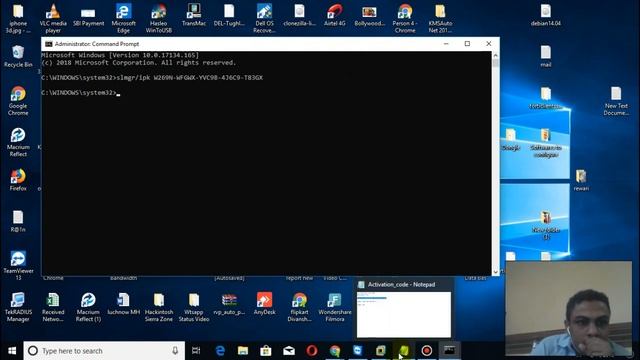Image resolution: width=640 pixels, height=360 pixels.
Task: Select the rvp_auto_p archive icon
Action: (229, 304)
